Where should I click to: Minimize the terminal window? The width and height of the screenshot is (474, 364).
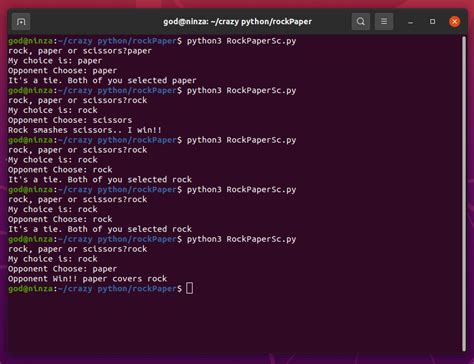pos(411,22)
